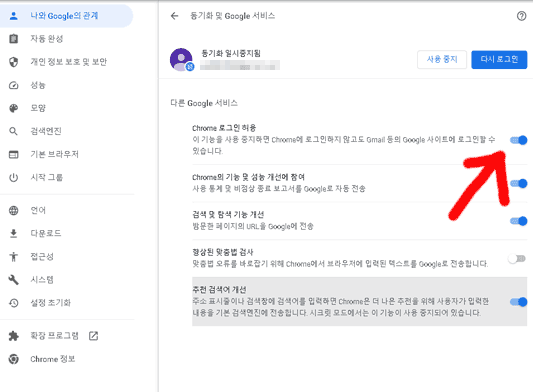Click the globe icon for 언어
Screen dimensions: 533x392
tap(14, 210)
